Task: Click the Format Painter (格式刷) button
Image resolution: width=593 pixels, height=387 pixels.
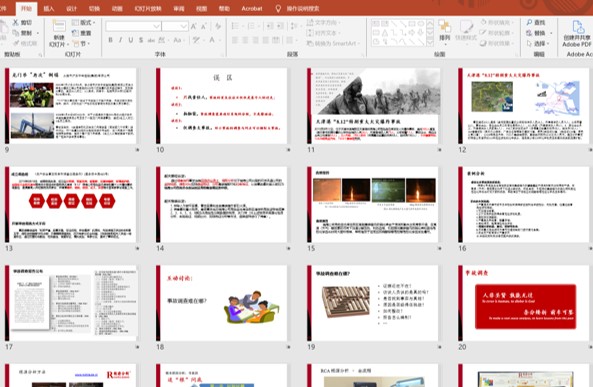Action: coord(25,44)
